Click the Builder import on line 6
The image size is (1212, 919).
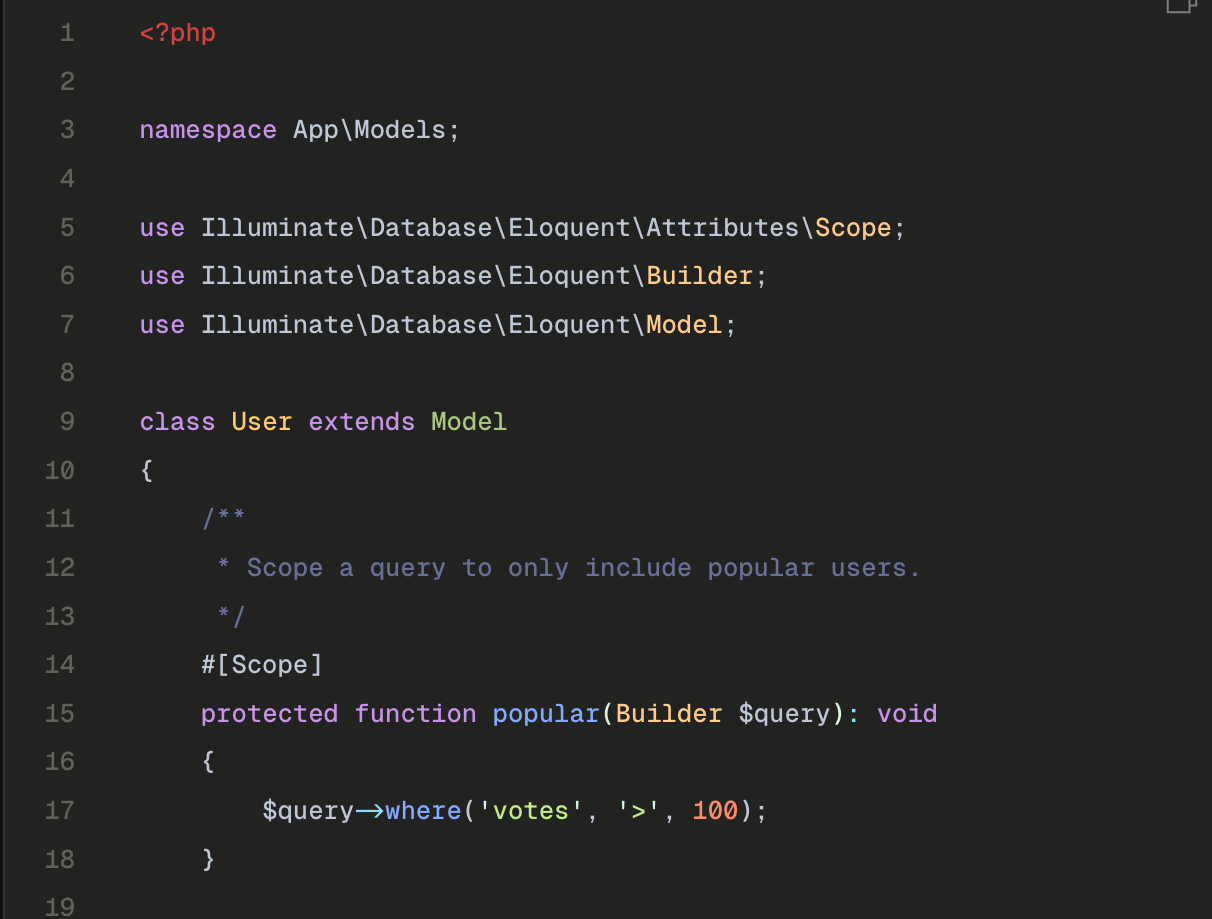[699, 276]
